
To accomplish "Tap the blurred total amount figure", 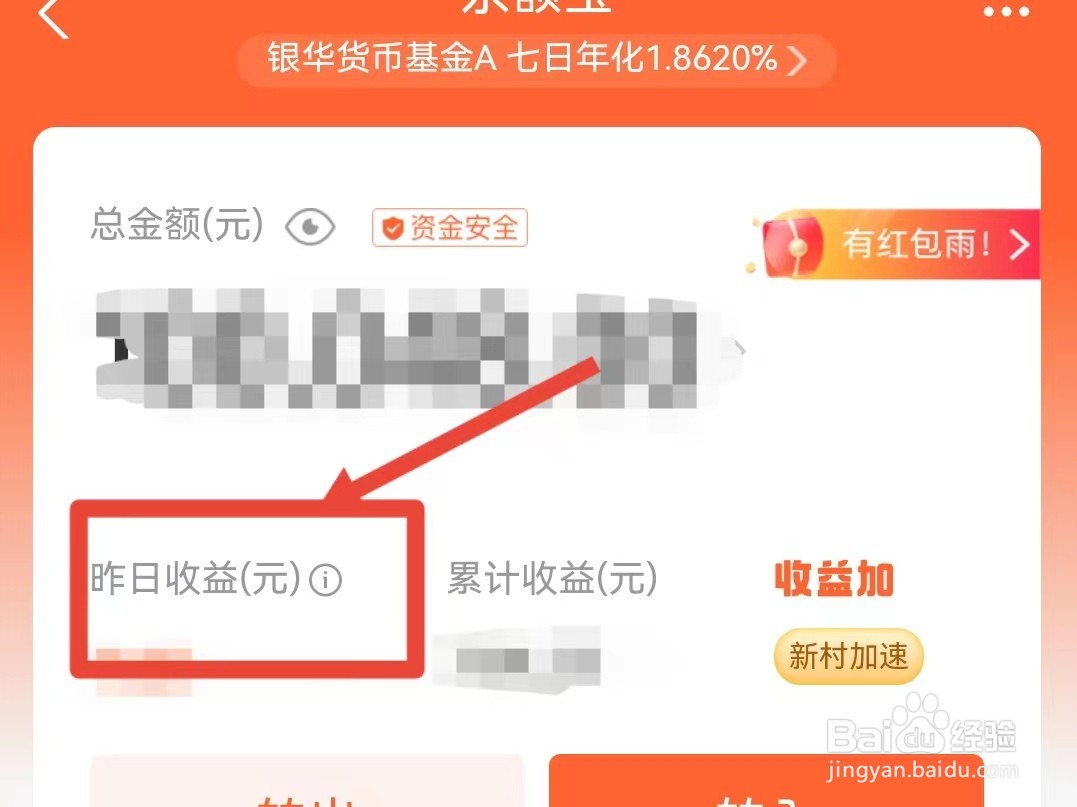I will pyautogui.click(x=397, y=349).
